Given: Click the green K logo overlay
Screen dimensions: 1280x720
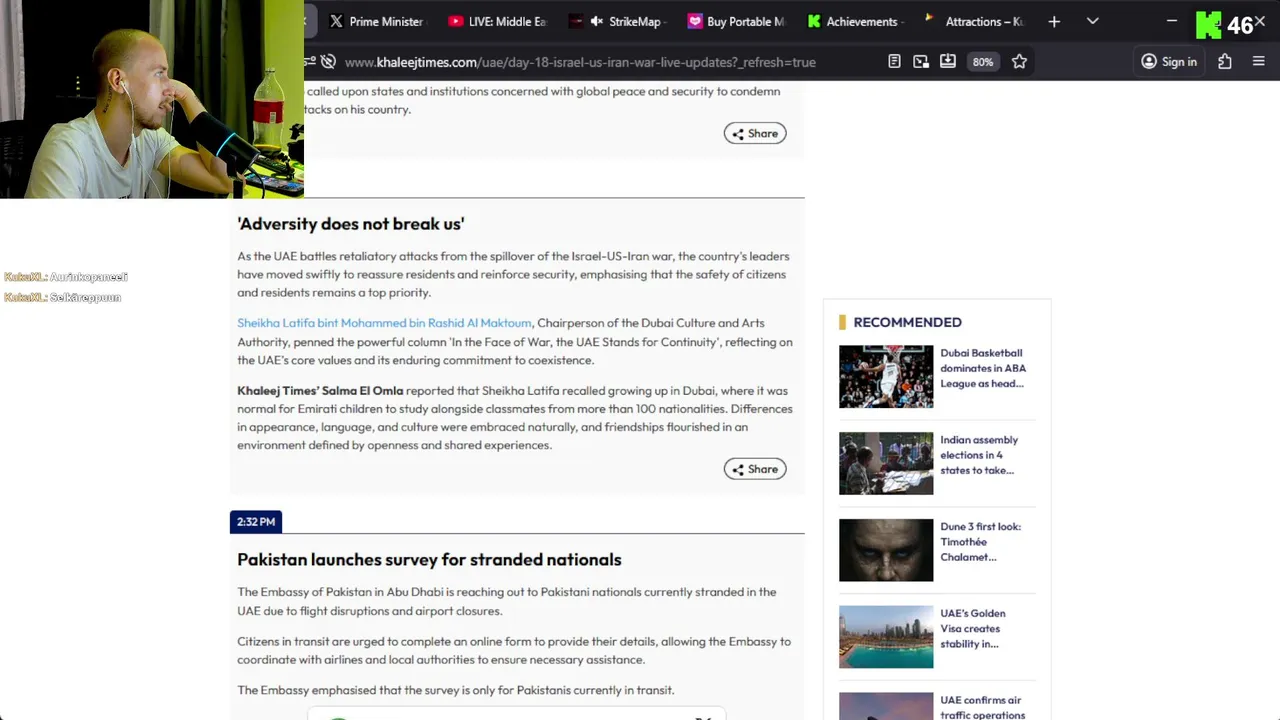Looking at the screenshot, I should click(x=1209, y=25).
